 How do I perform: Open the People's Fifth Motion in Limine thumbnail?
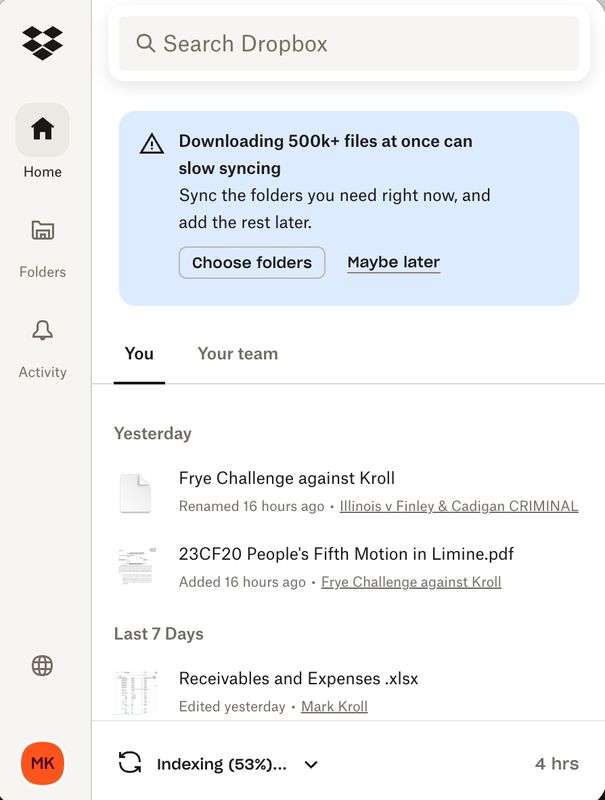point(135,567)
